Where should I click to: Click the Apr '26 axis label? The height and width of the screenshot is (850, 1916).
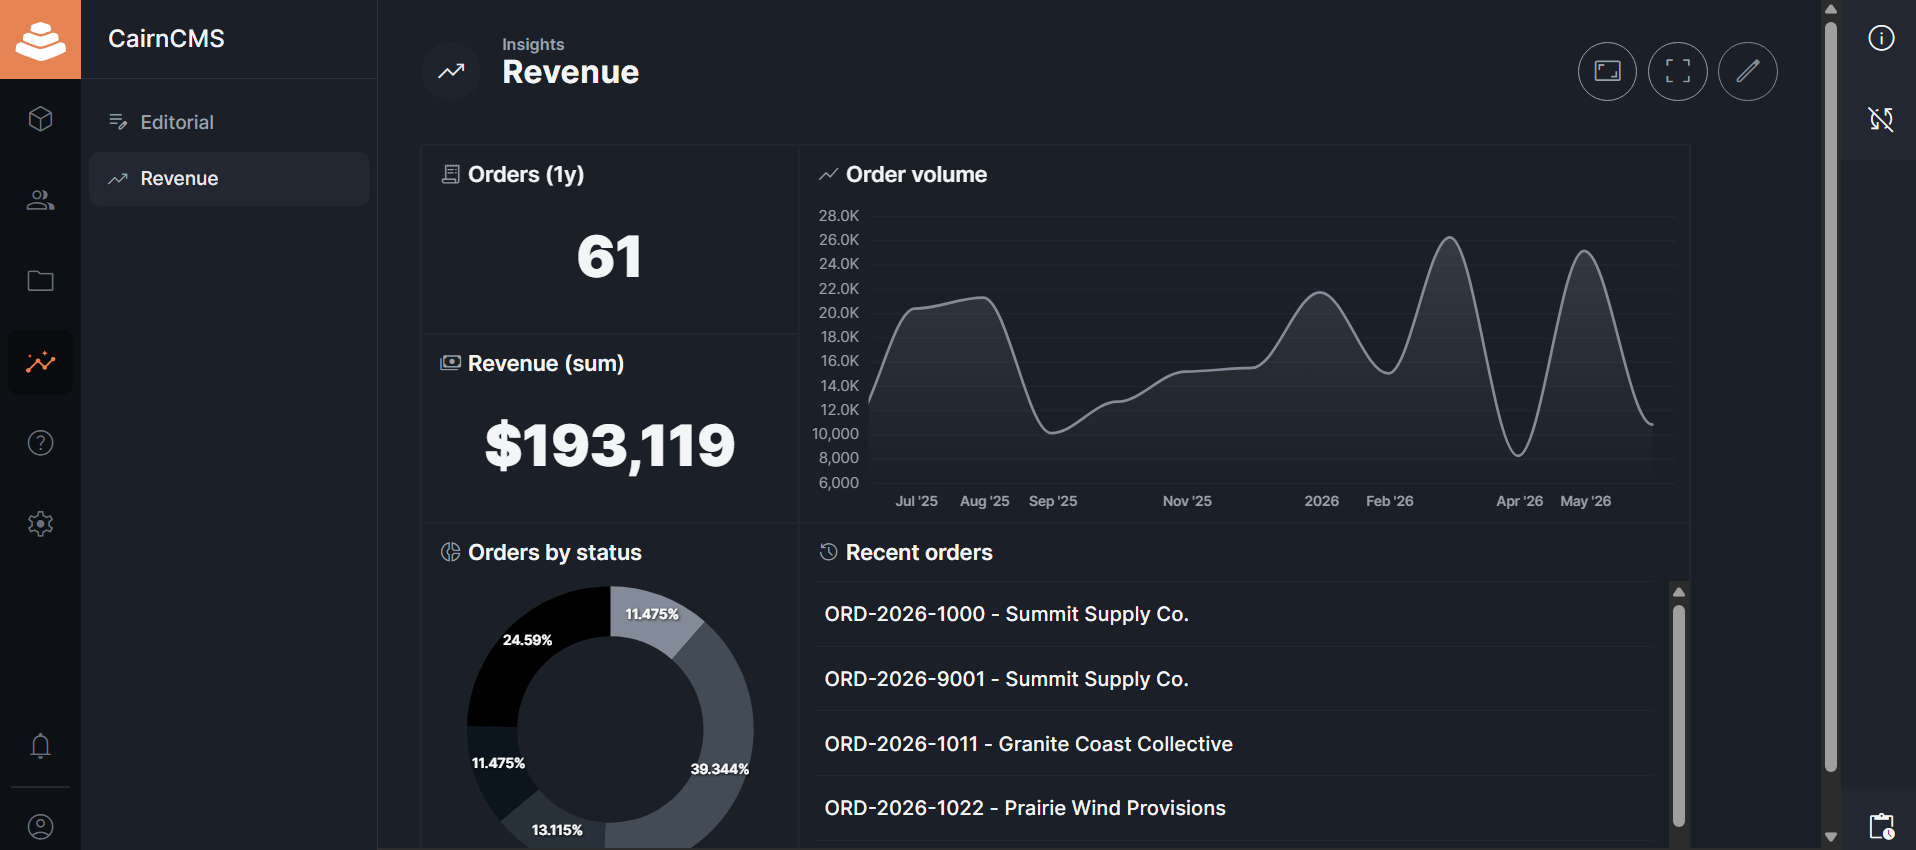tap(1519, 501)
